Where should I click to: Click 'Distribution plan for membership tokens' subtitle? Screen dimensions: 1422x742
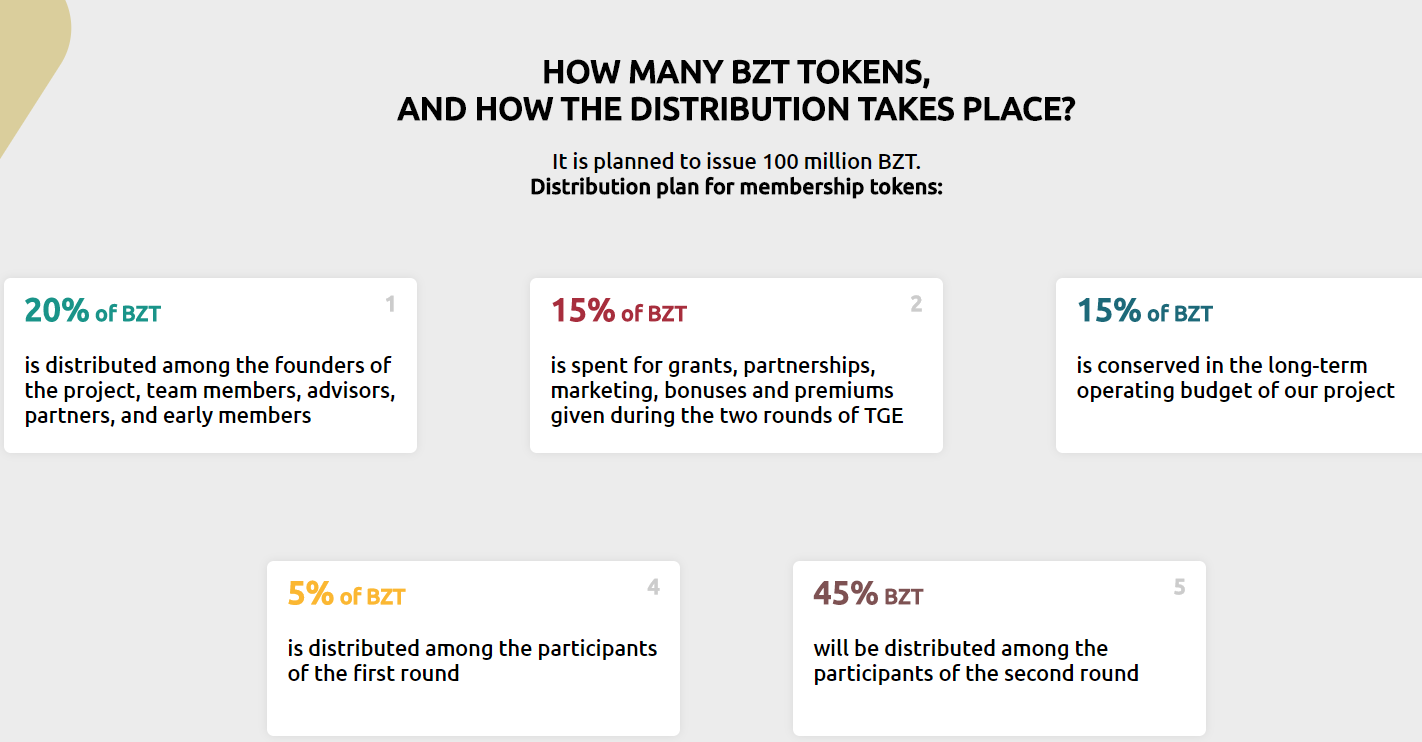736,187
